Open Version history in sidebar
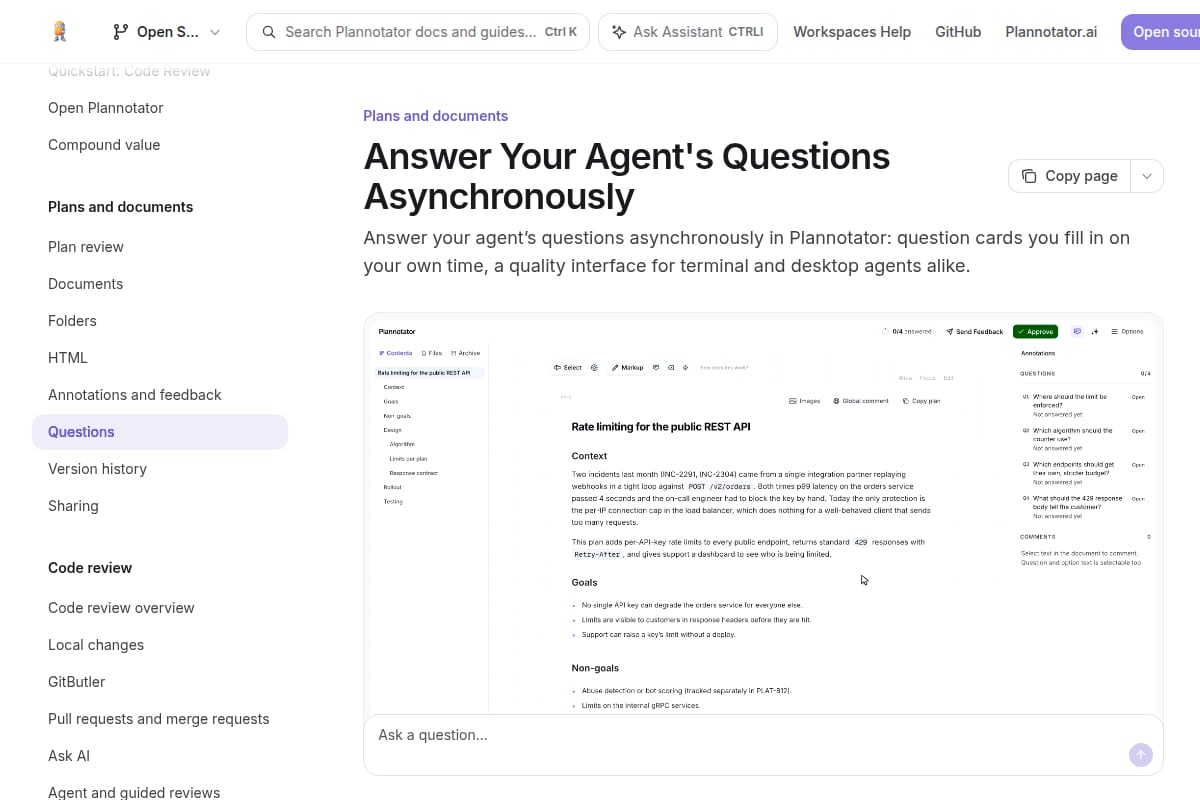The height and width of the screenshot is (800, 1200). pos(97,469)
